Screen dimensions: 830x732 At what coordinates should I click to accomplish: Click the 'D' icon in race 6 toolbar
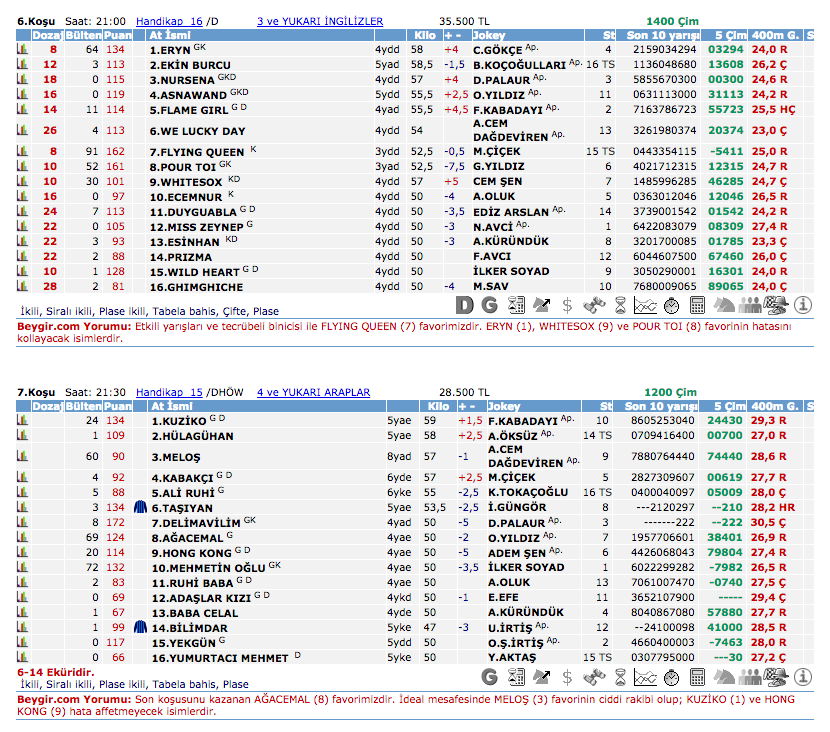point(465,304)
